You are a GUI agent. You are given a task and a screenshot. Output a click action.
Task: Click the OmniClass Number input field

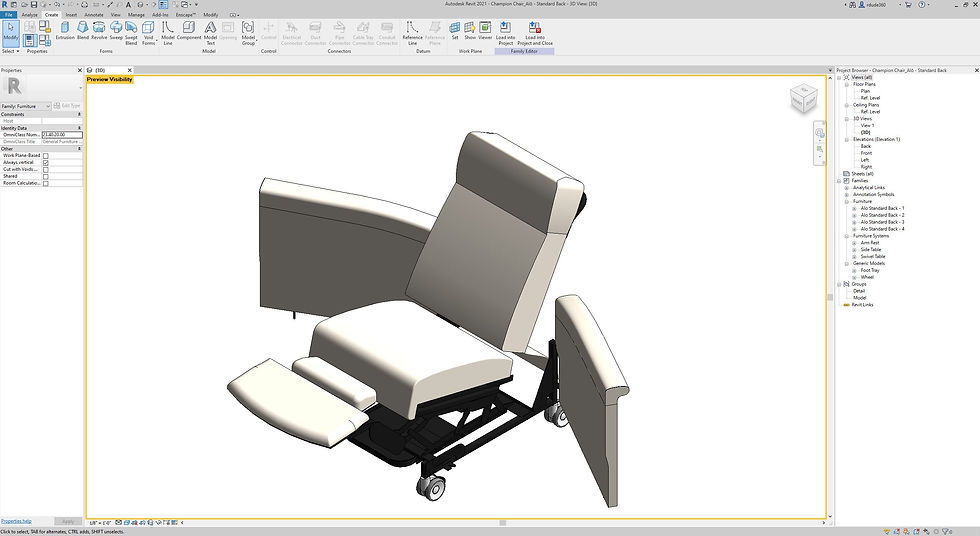62,135
